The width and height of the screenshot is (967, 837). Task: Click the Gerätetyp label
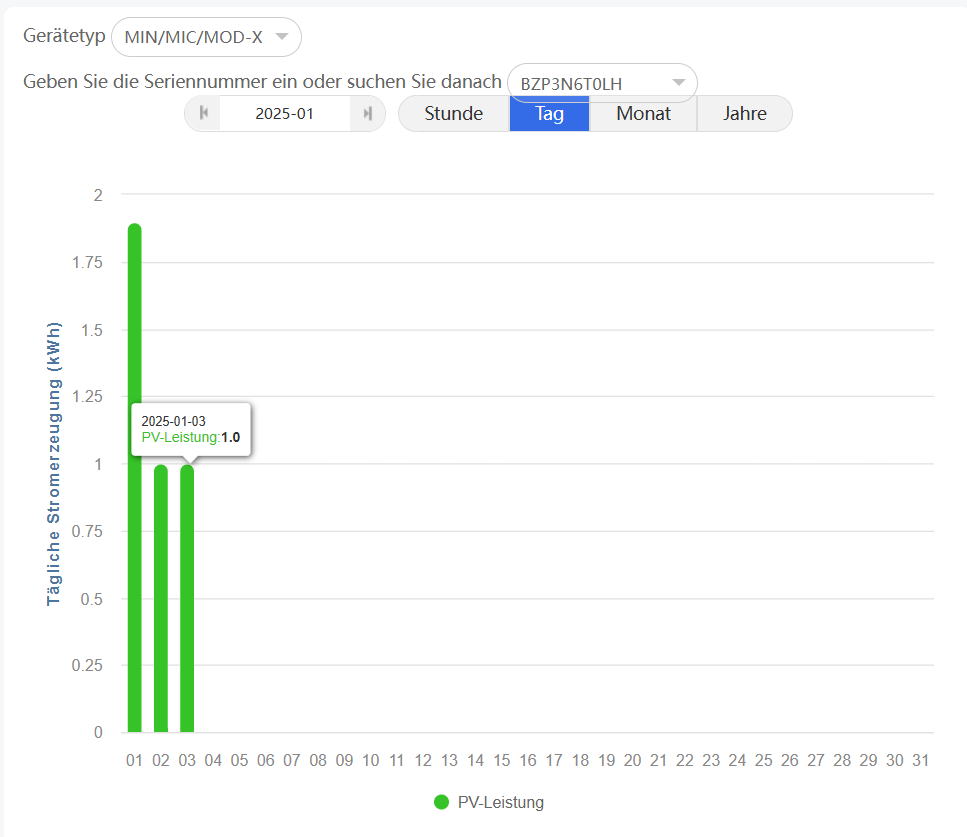click(64, 36)
